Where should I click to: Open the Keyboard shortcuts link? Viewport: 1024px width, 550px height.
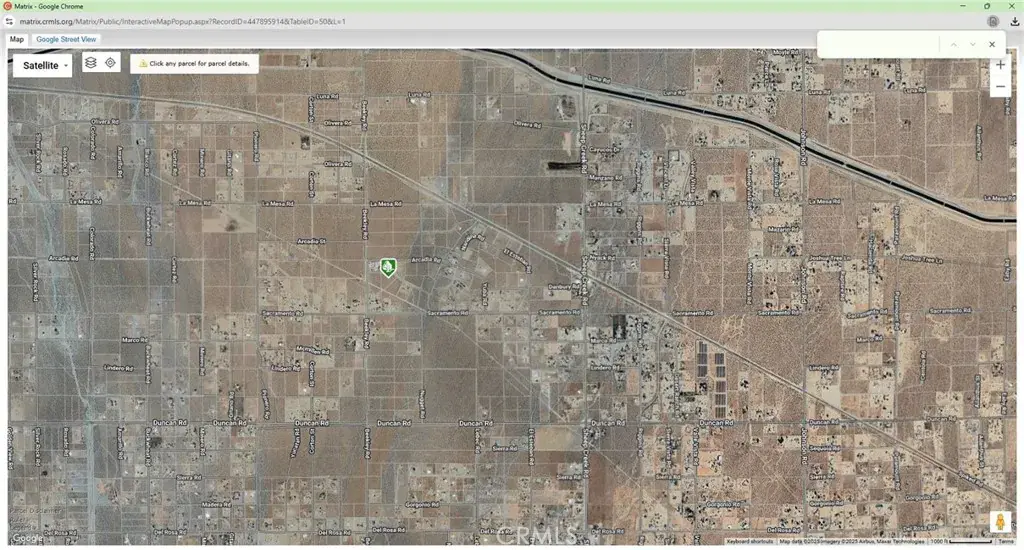[750, 542]
